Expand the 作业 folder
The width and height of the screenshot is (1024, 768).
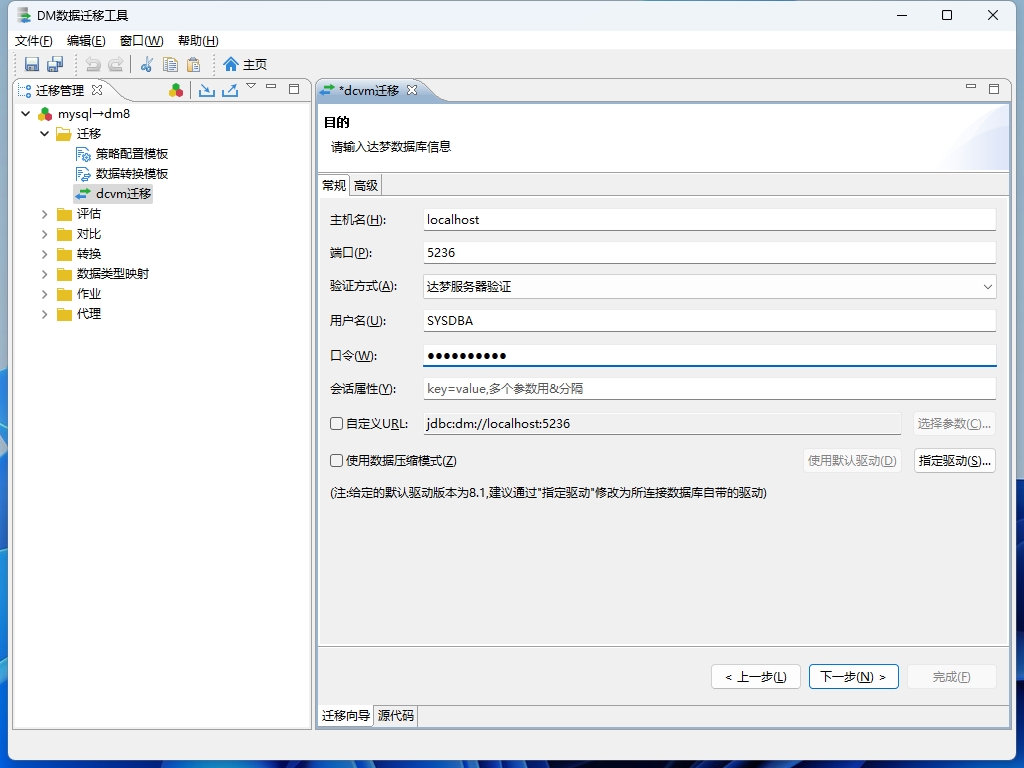coord(44,294)
